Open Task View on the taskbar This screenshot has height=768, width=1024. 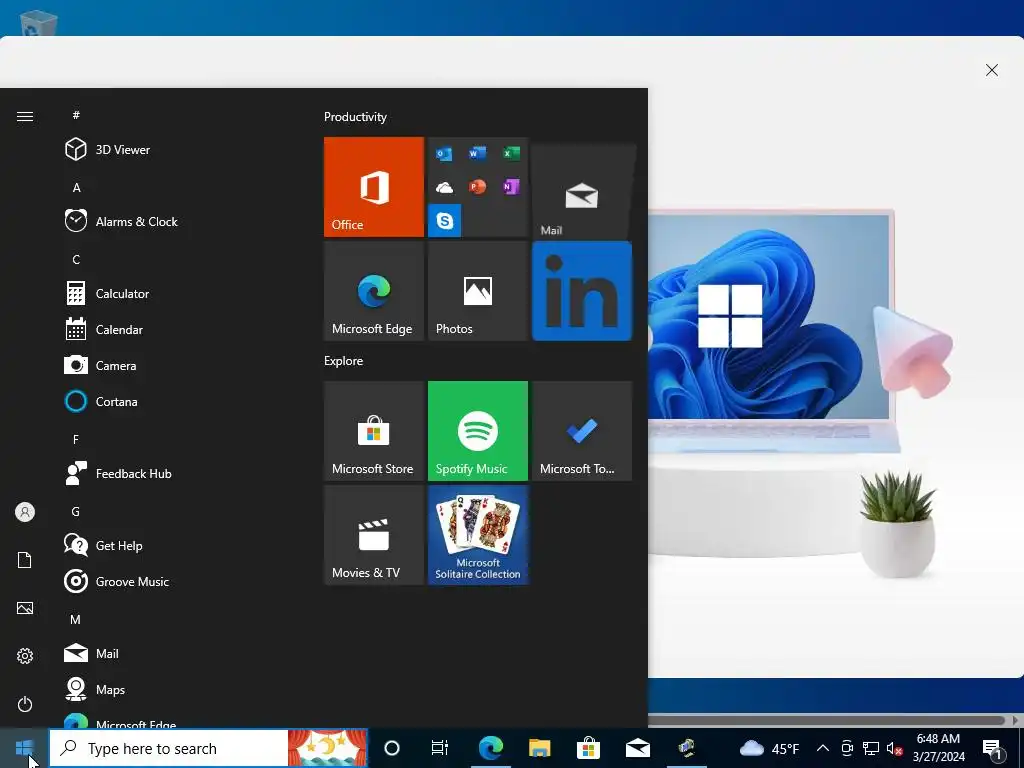coord(440,748)
